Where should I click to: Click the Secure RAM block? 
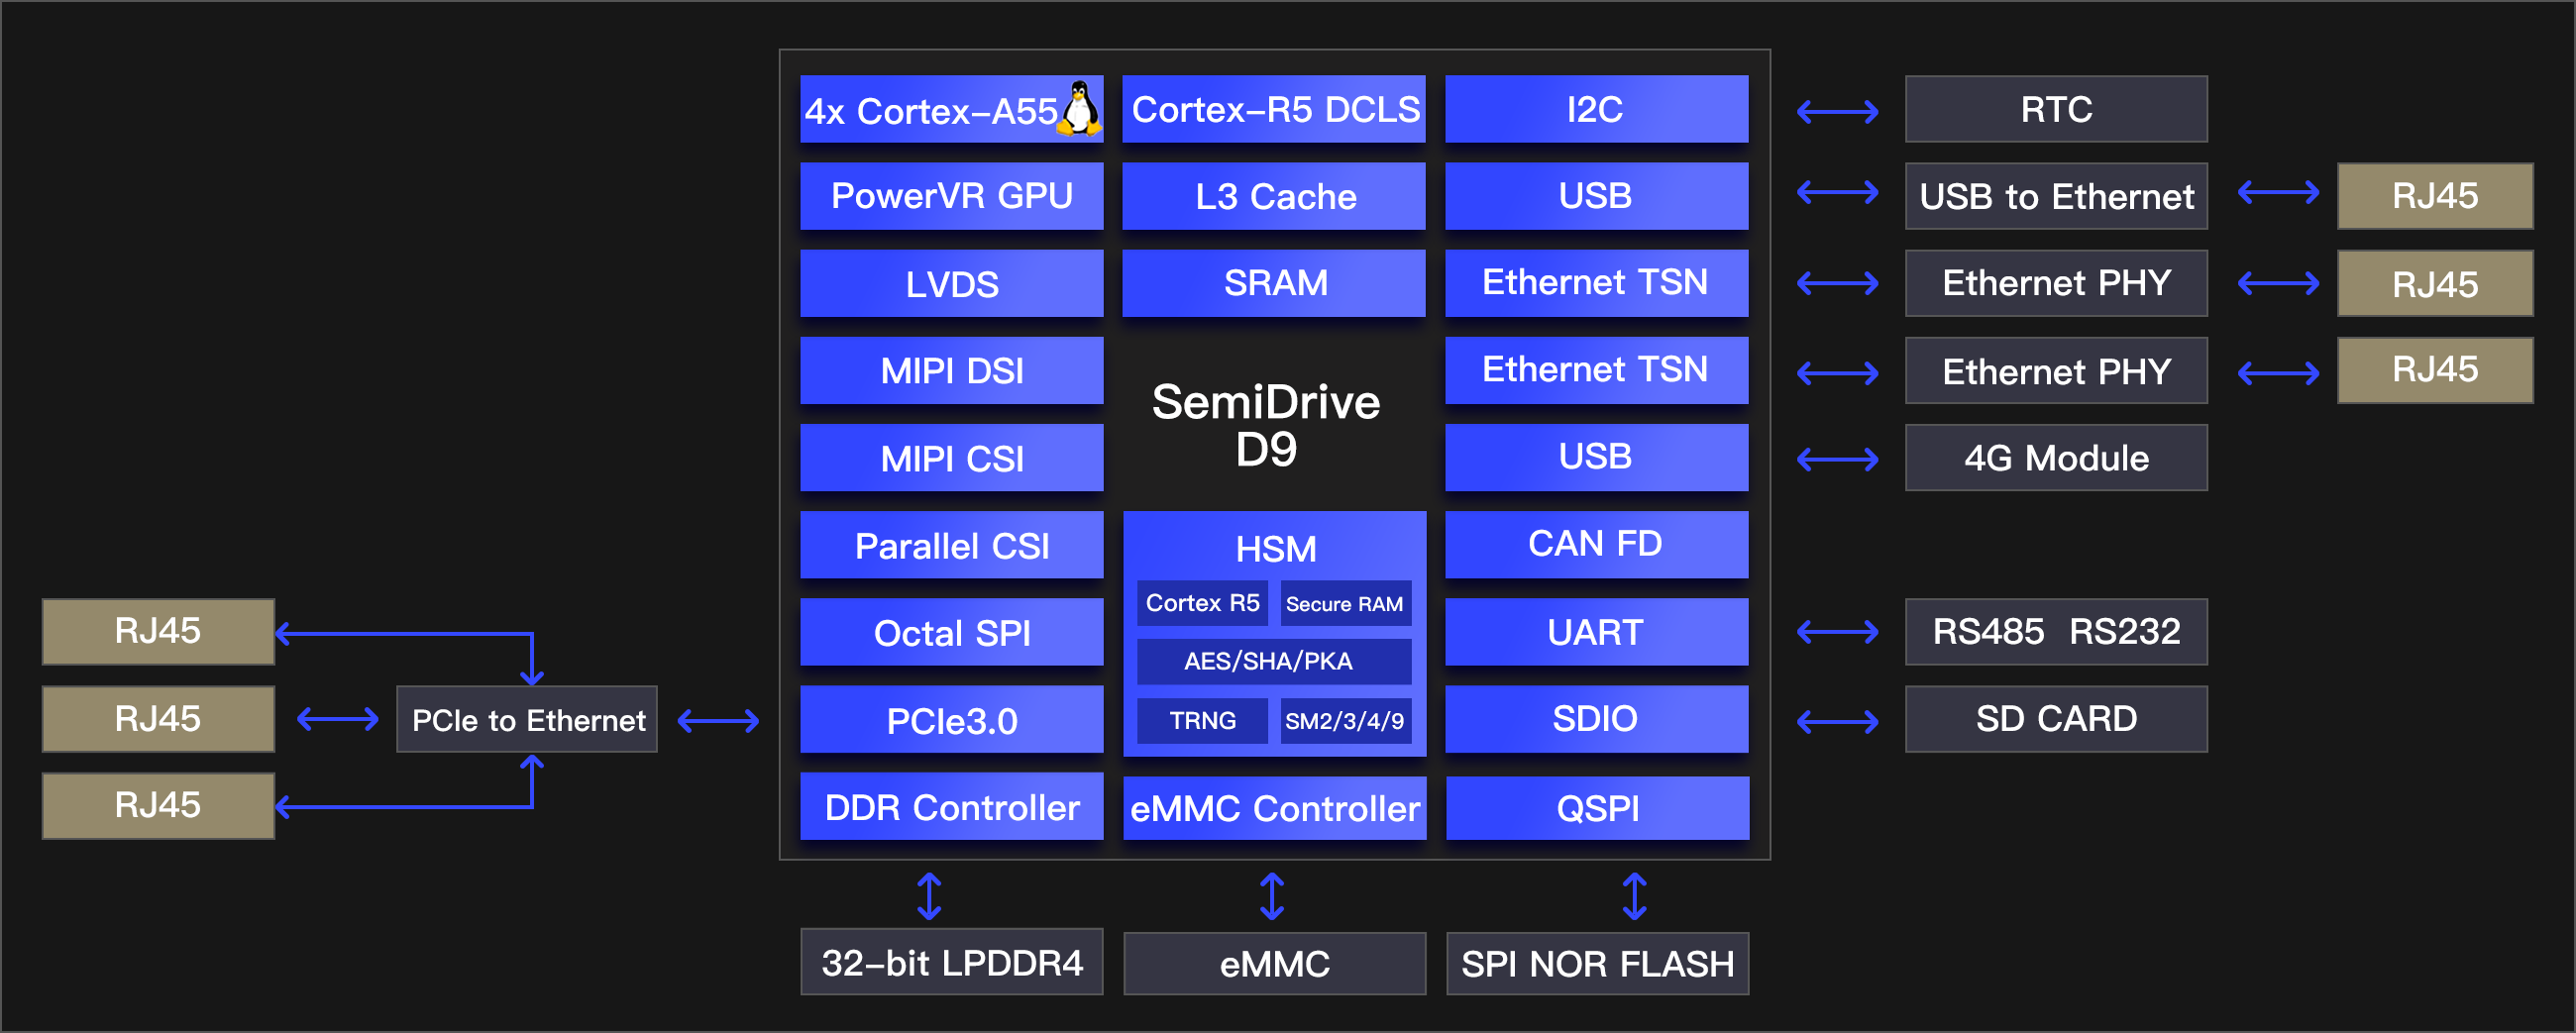click(1344, 604)
